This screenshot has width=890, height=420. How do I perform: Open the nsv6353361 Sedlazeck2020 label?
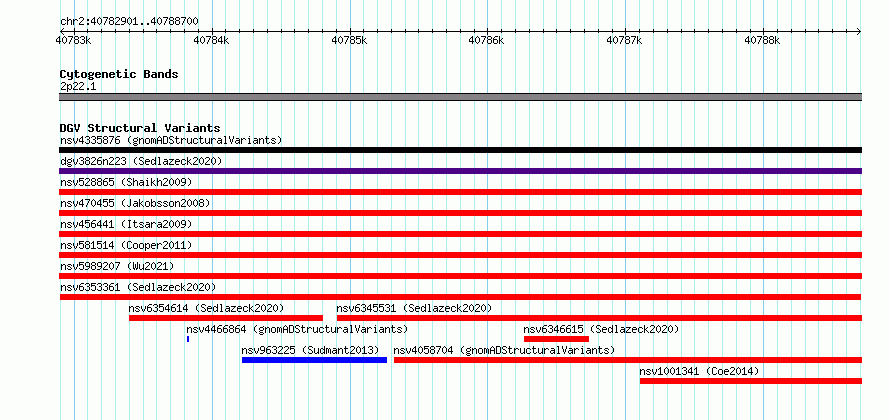click(138, 287)
